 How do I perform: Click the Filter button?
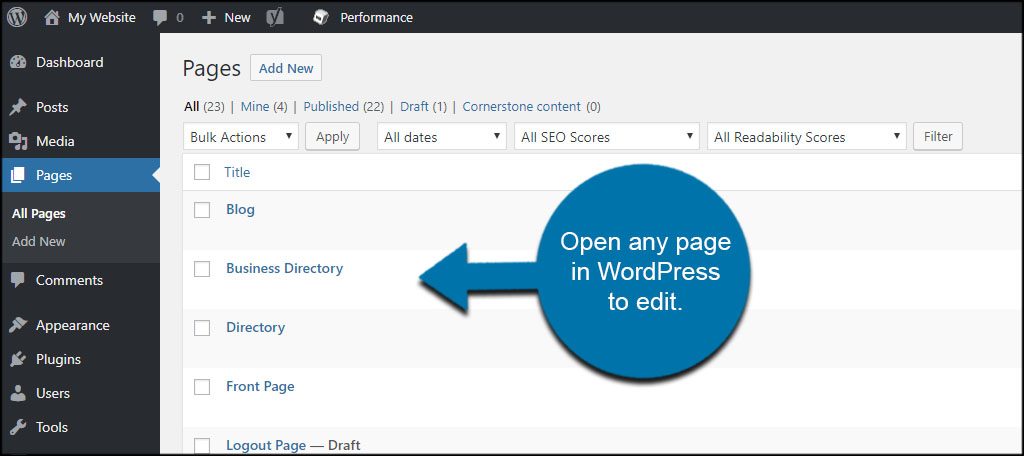click(x=938, y=137)
